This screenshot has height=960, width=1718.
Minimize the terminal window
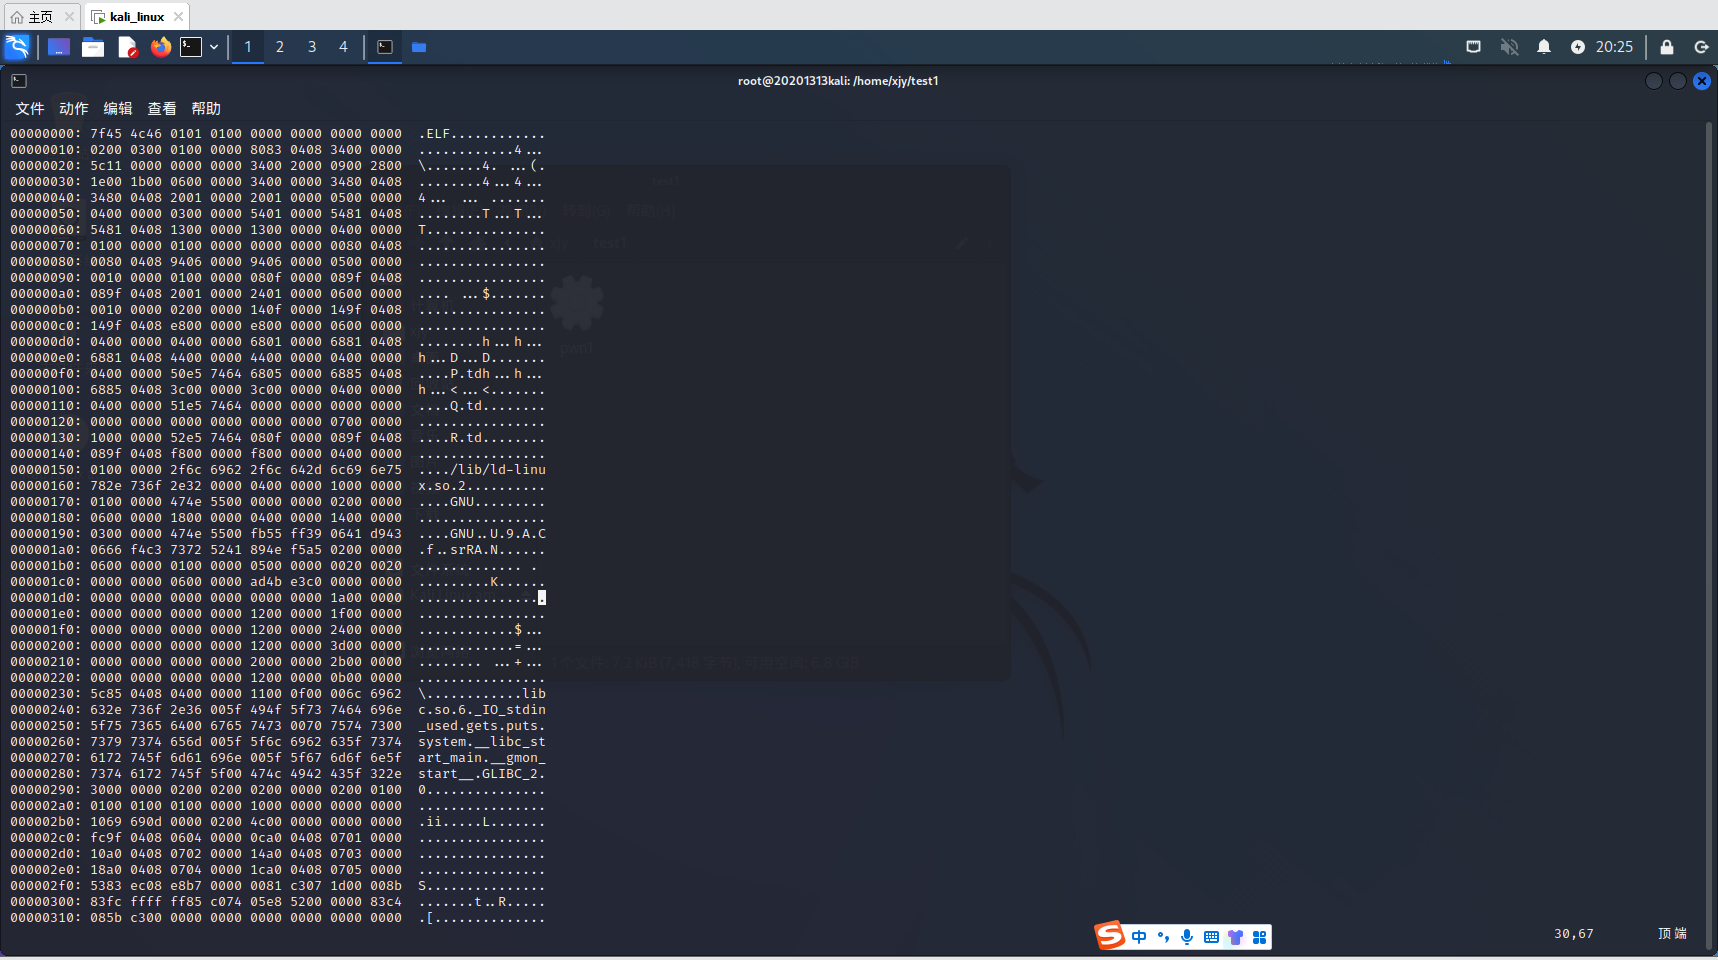coord(1654,81)
